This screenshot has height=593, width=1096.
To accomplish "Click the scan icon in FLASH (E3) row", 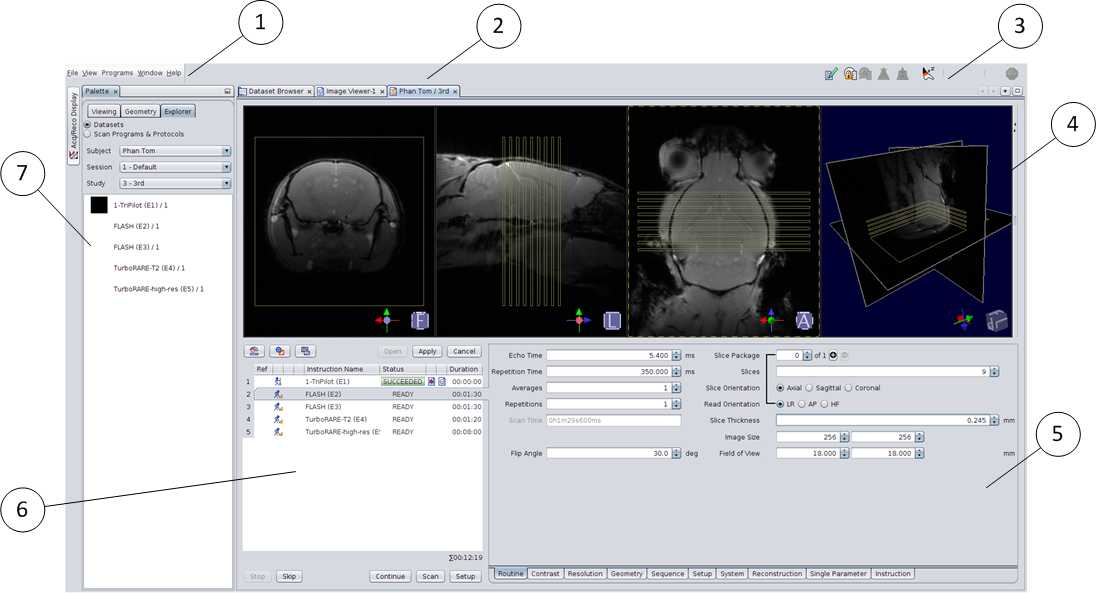I will [x=277, y=407].
